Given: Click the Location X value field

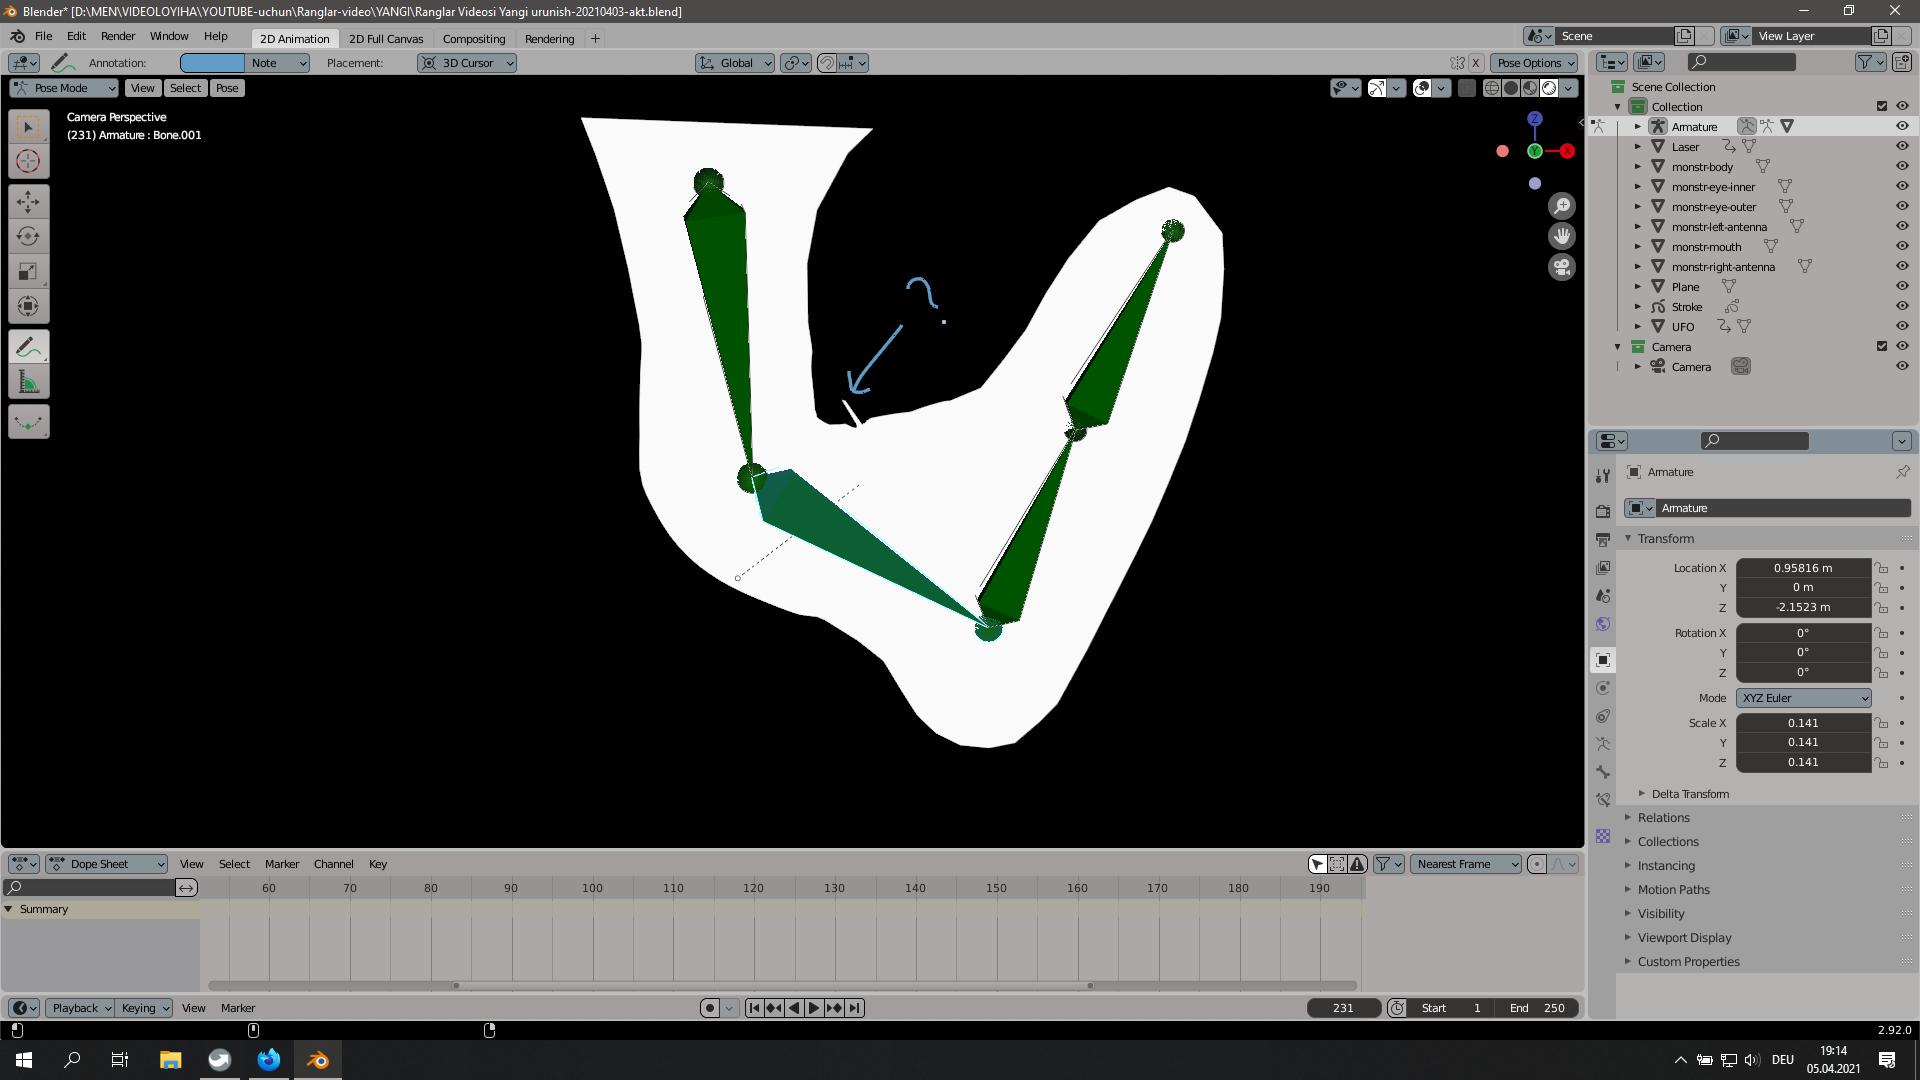Looking at the screenshot, I should 1803,568.
